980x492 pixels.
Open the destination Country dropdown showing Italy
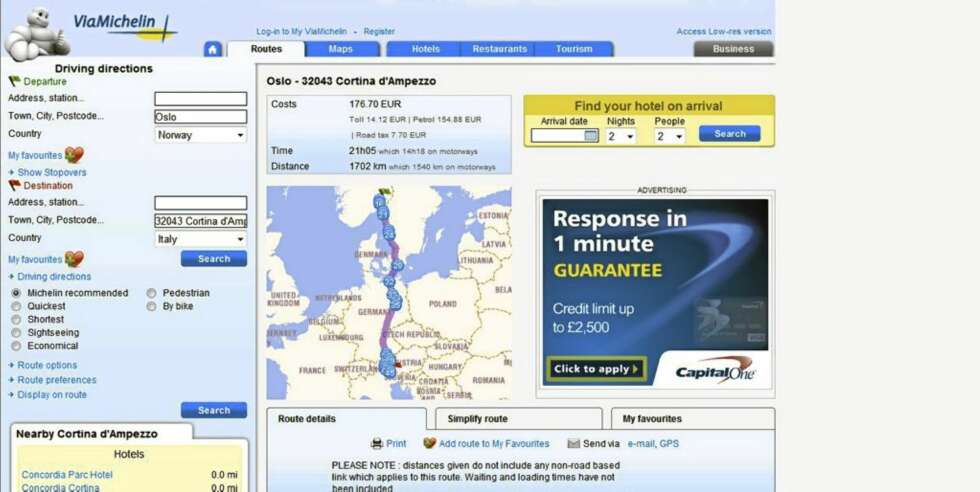201,239
